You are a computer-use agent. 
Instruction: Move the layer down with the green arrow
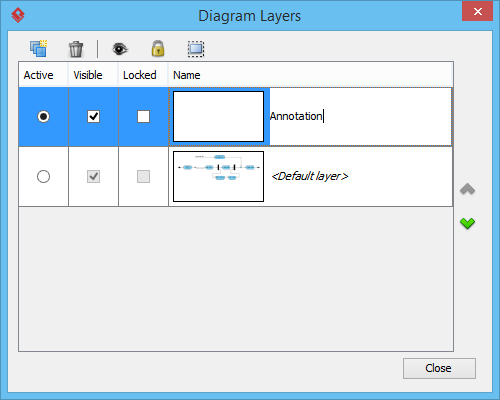point(467,223)
